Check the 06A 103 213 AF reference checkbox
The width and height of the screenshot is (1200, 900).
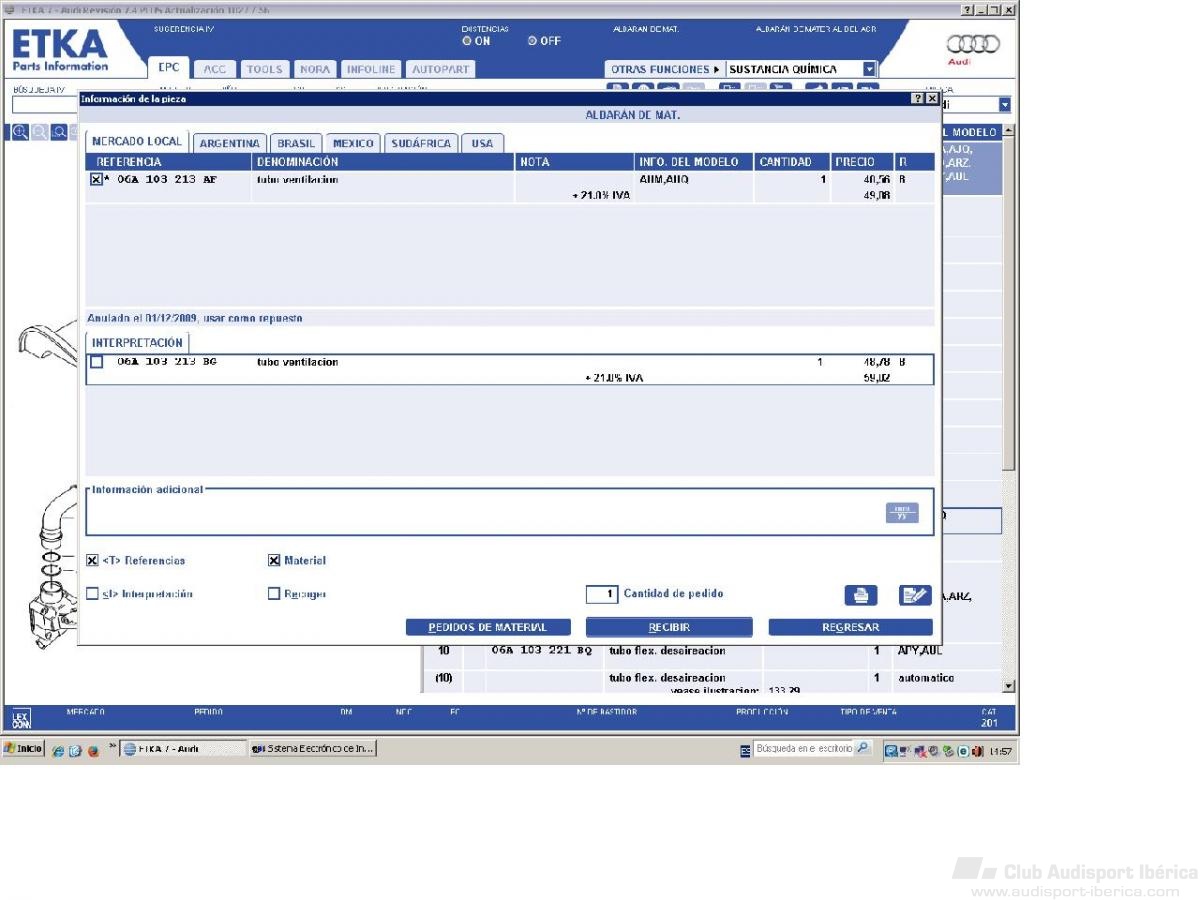coord(96,180)
